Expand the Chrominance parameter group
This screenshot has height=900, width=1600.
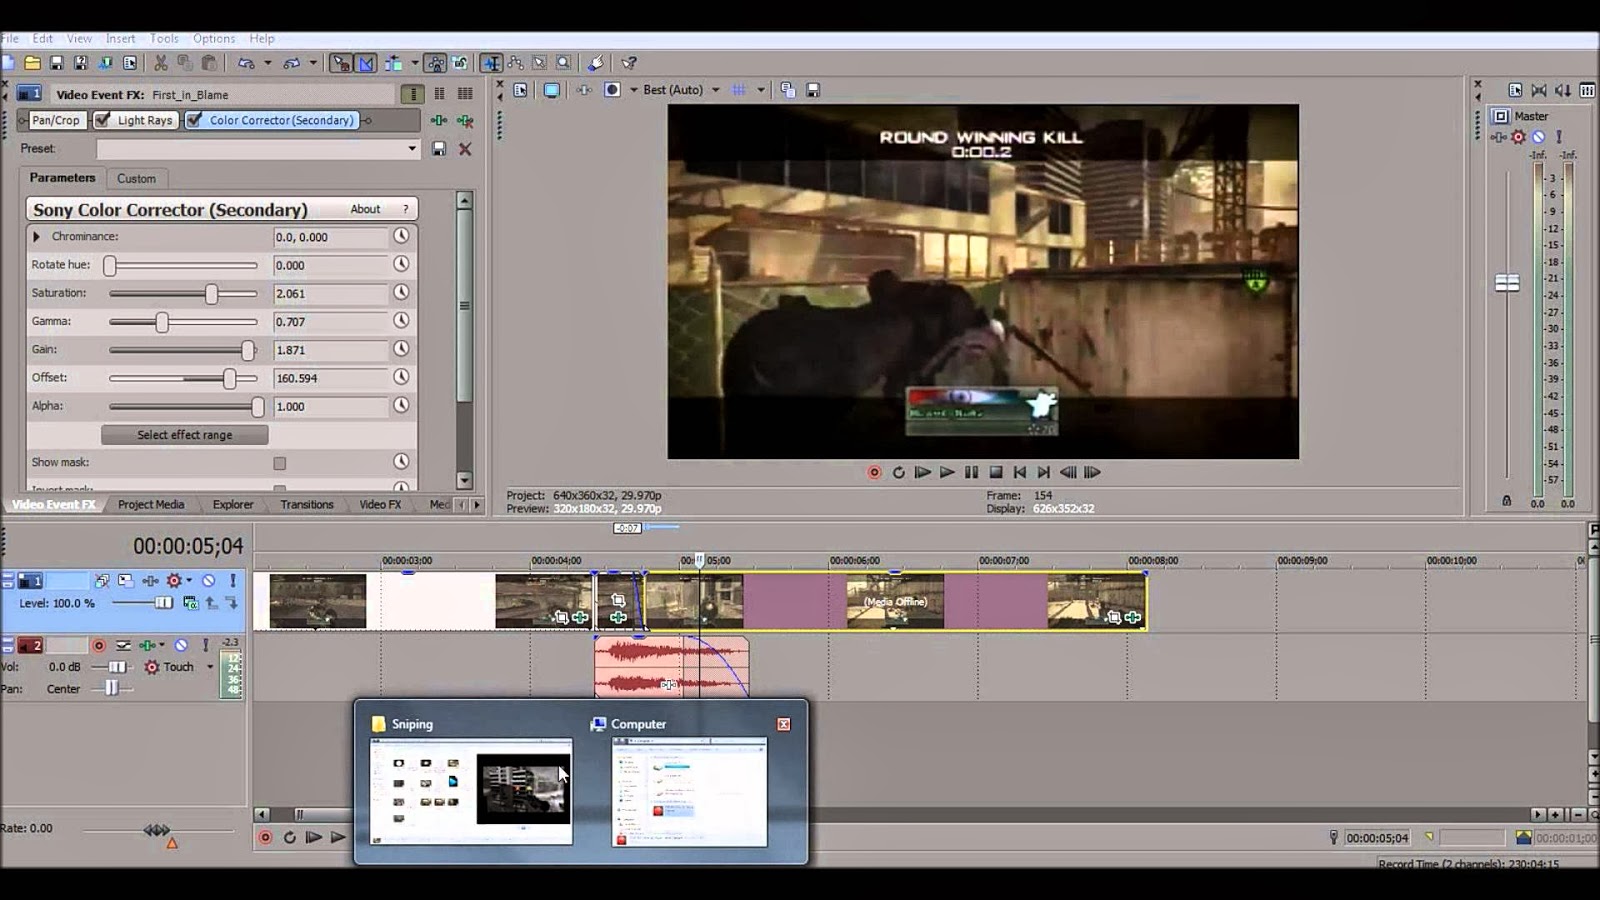coord(37,237)
